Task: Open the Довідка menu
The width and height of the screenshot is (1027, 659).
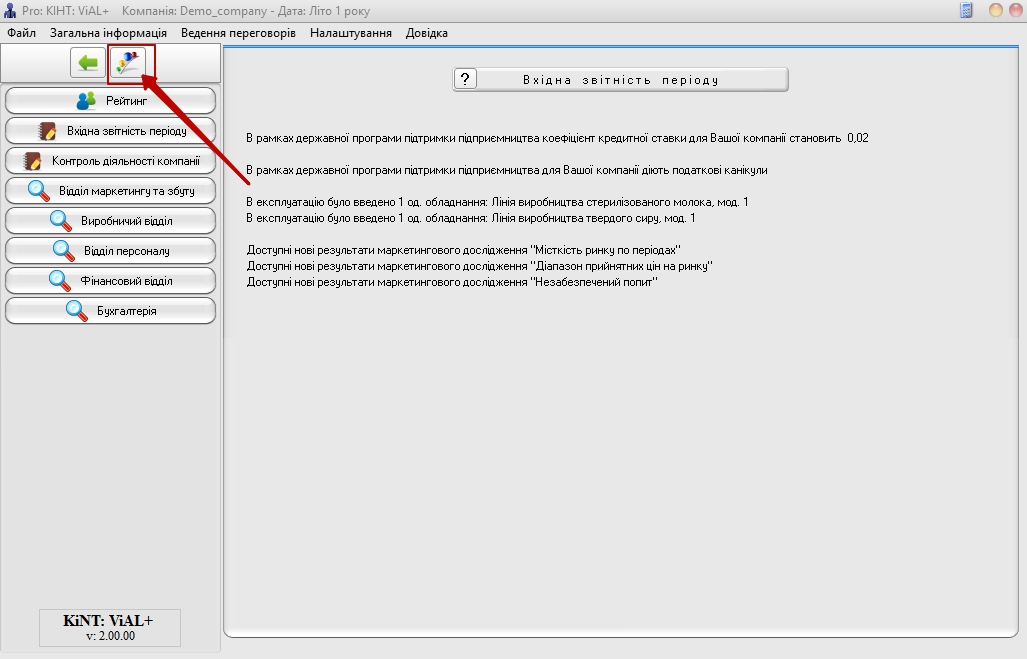Action: (x=427, y=33)
